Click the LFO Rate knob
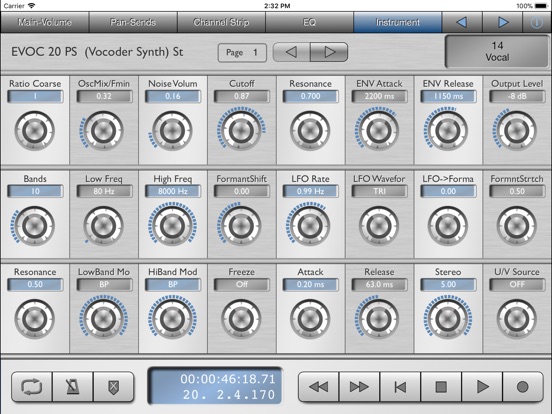The image size is (552, 414). (x=310, y=226)
